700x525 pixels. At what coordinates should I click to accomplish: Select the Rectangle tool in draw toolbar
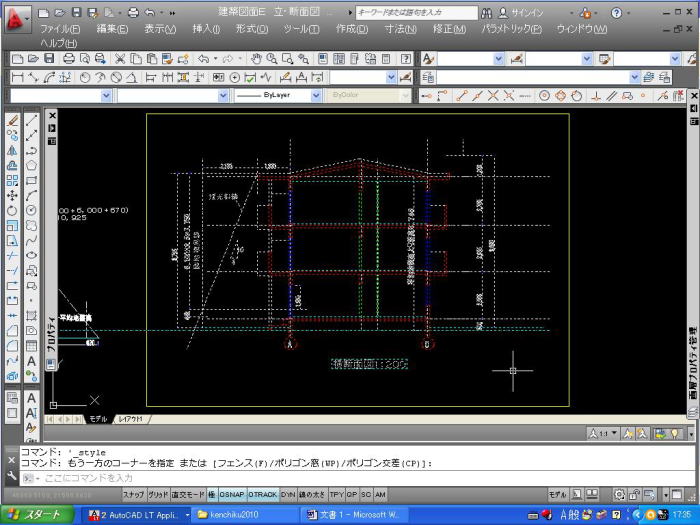31,180
